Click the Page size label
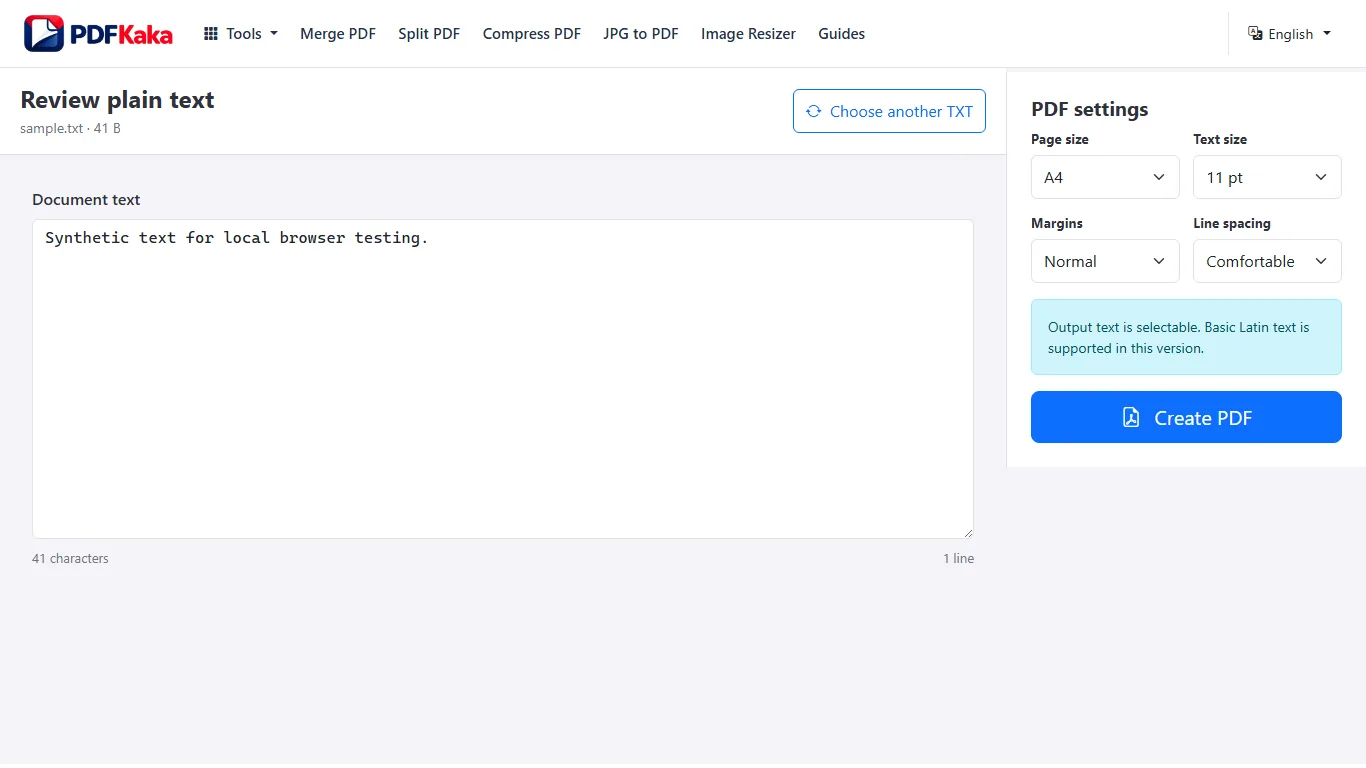This screenshot has width=1366, height=768. pos(1060,139)
